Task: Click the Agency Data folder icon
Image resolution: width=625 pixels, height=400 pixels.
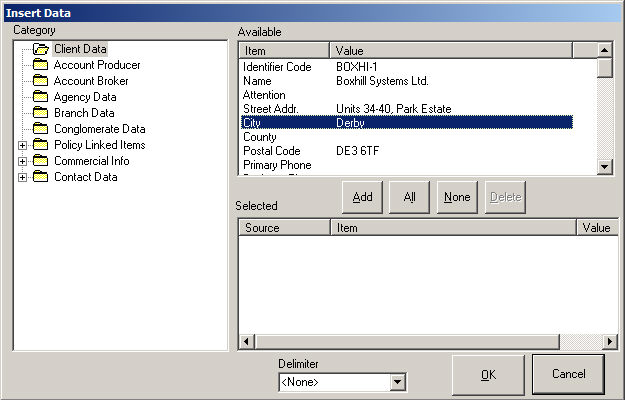Action: tap(40, 97)
